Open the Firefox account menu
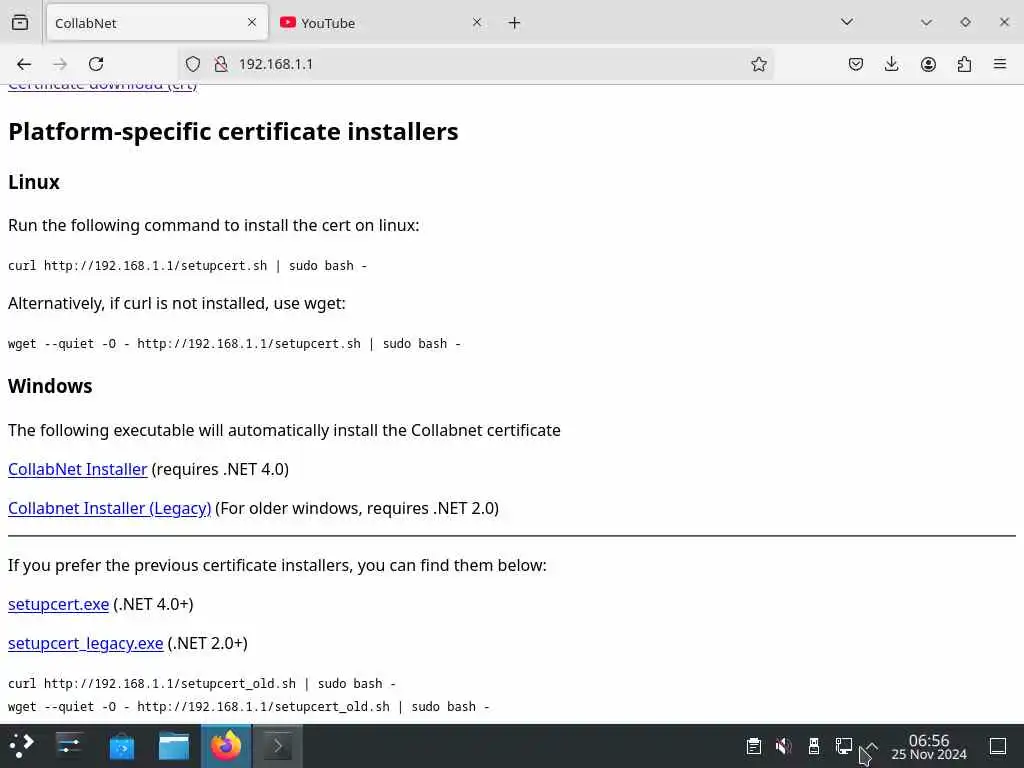The image size is (1024, 768). (928, 64)
